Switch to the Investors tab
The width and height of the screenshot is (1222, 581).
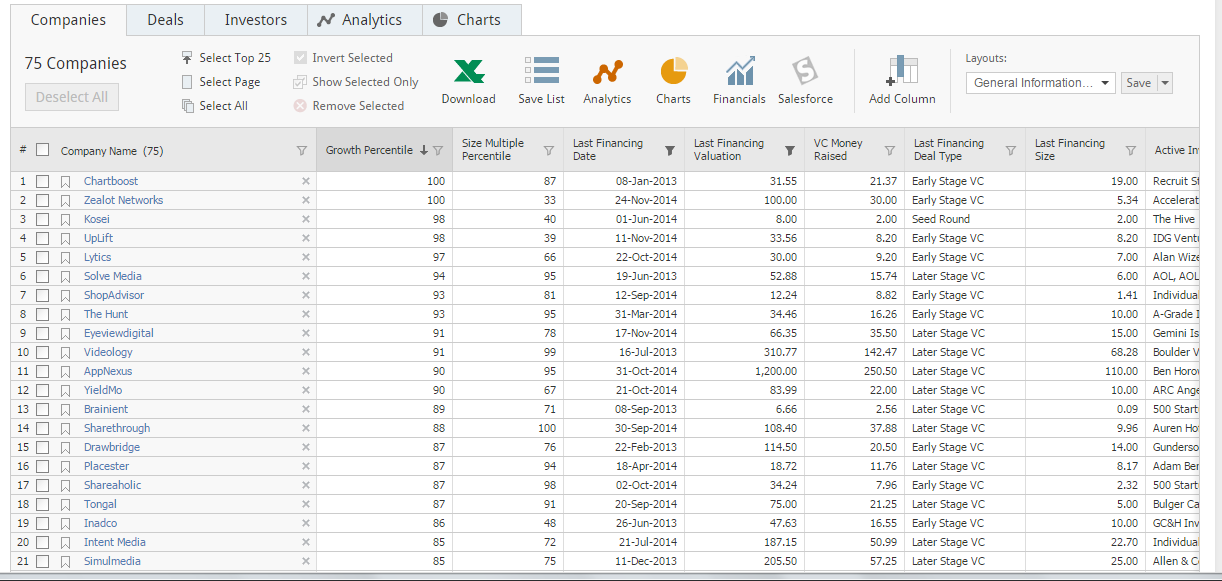tap(256, 20)
